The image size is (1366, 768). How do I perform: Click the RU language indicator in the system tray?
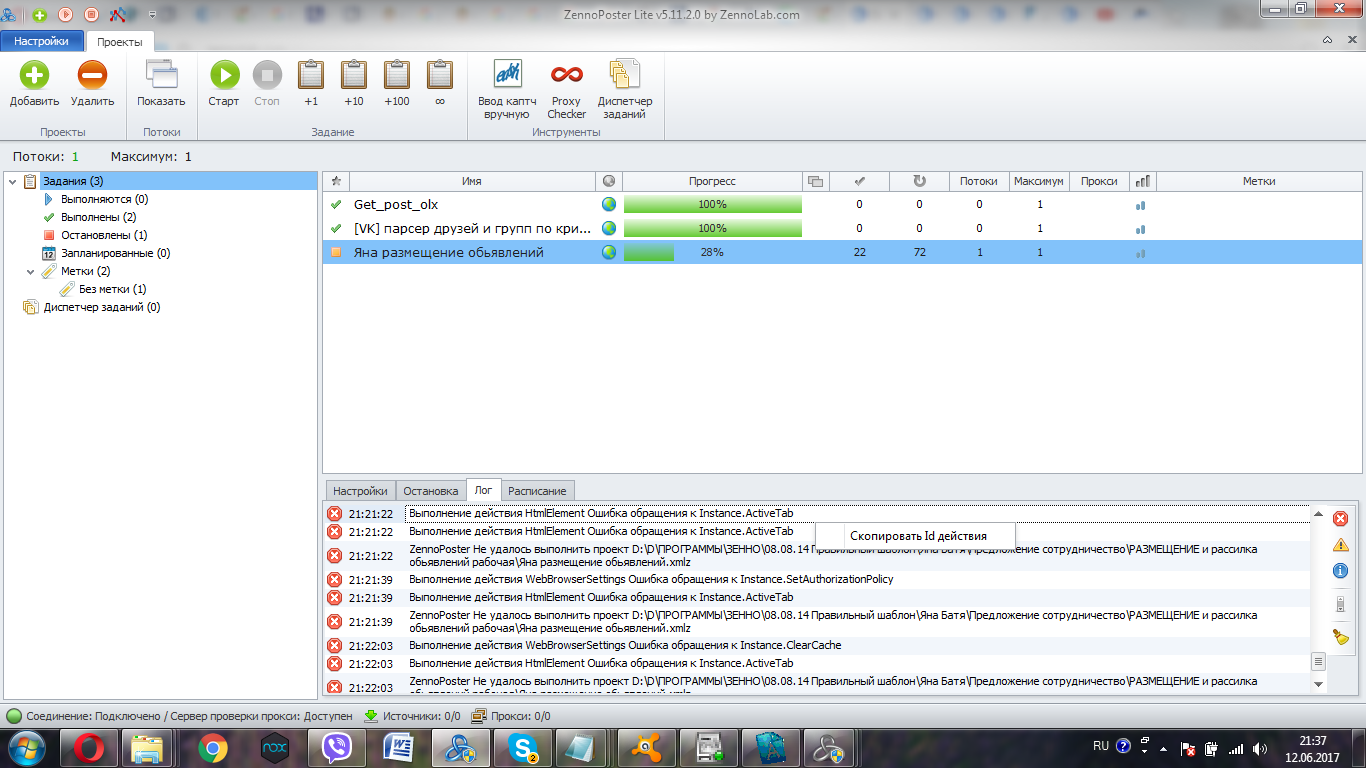pyautogui.click(x=1100, y=746)
